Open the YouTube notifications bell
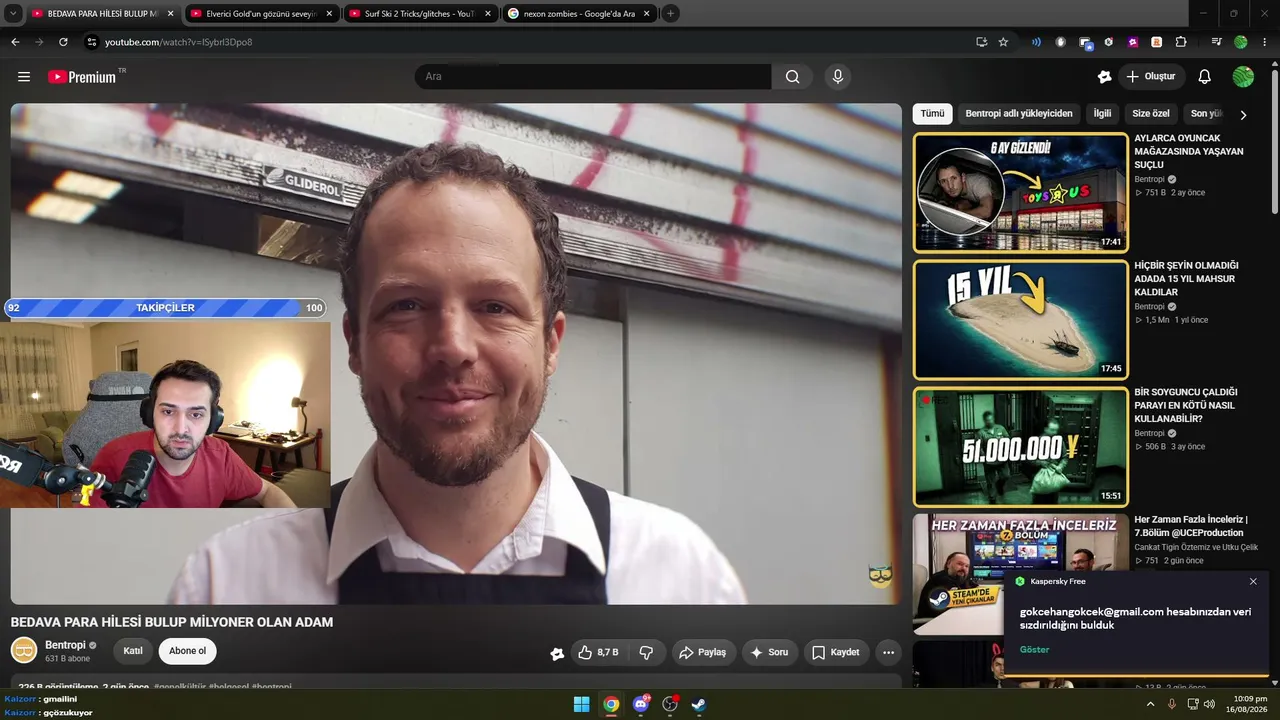This screenshot has height=720, width=1280. (1204, 77)
